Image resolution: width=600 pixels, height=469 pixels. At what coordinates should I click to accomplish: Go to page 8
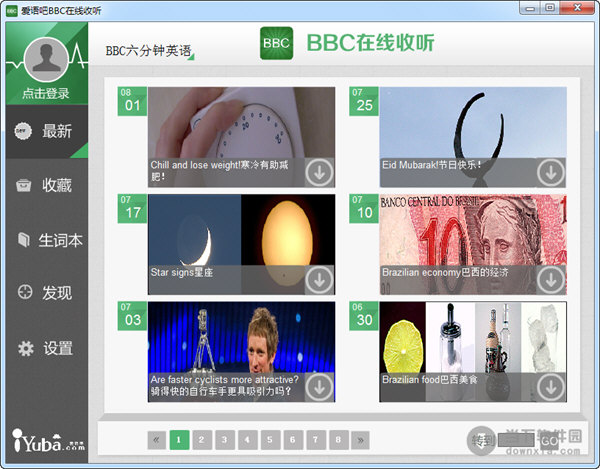pyautogui.click(x=338, y=440)
